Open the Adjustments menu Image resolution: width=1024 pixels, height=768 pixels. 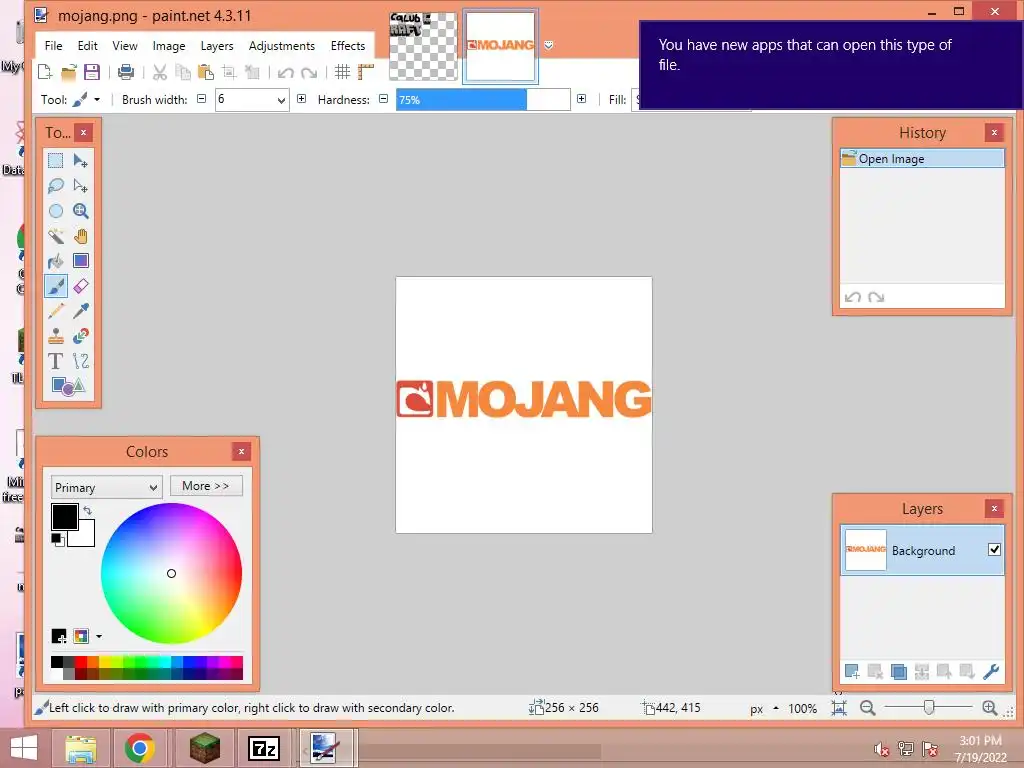(x=281, y=46)
